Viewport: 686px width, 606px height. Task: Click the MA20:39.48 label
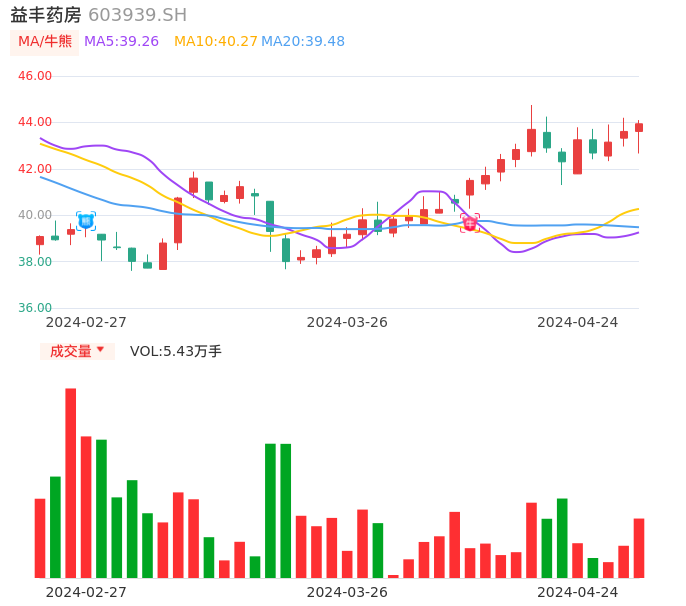click(303, 42)
